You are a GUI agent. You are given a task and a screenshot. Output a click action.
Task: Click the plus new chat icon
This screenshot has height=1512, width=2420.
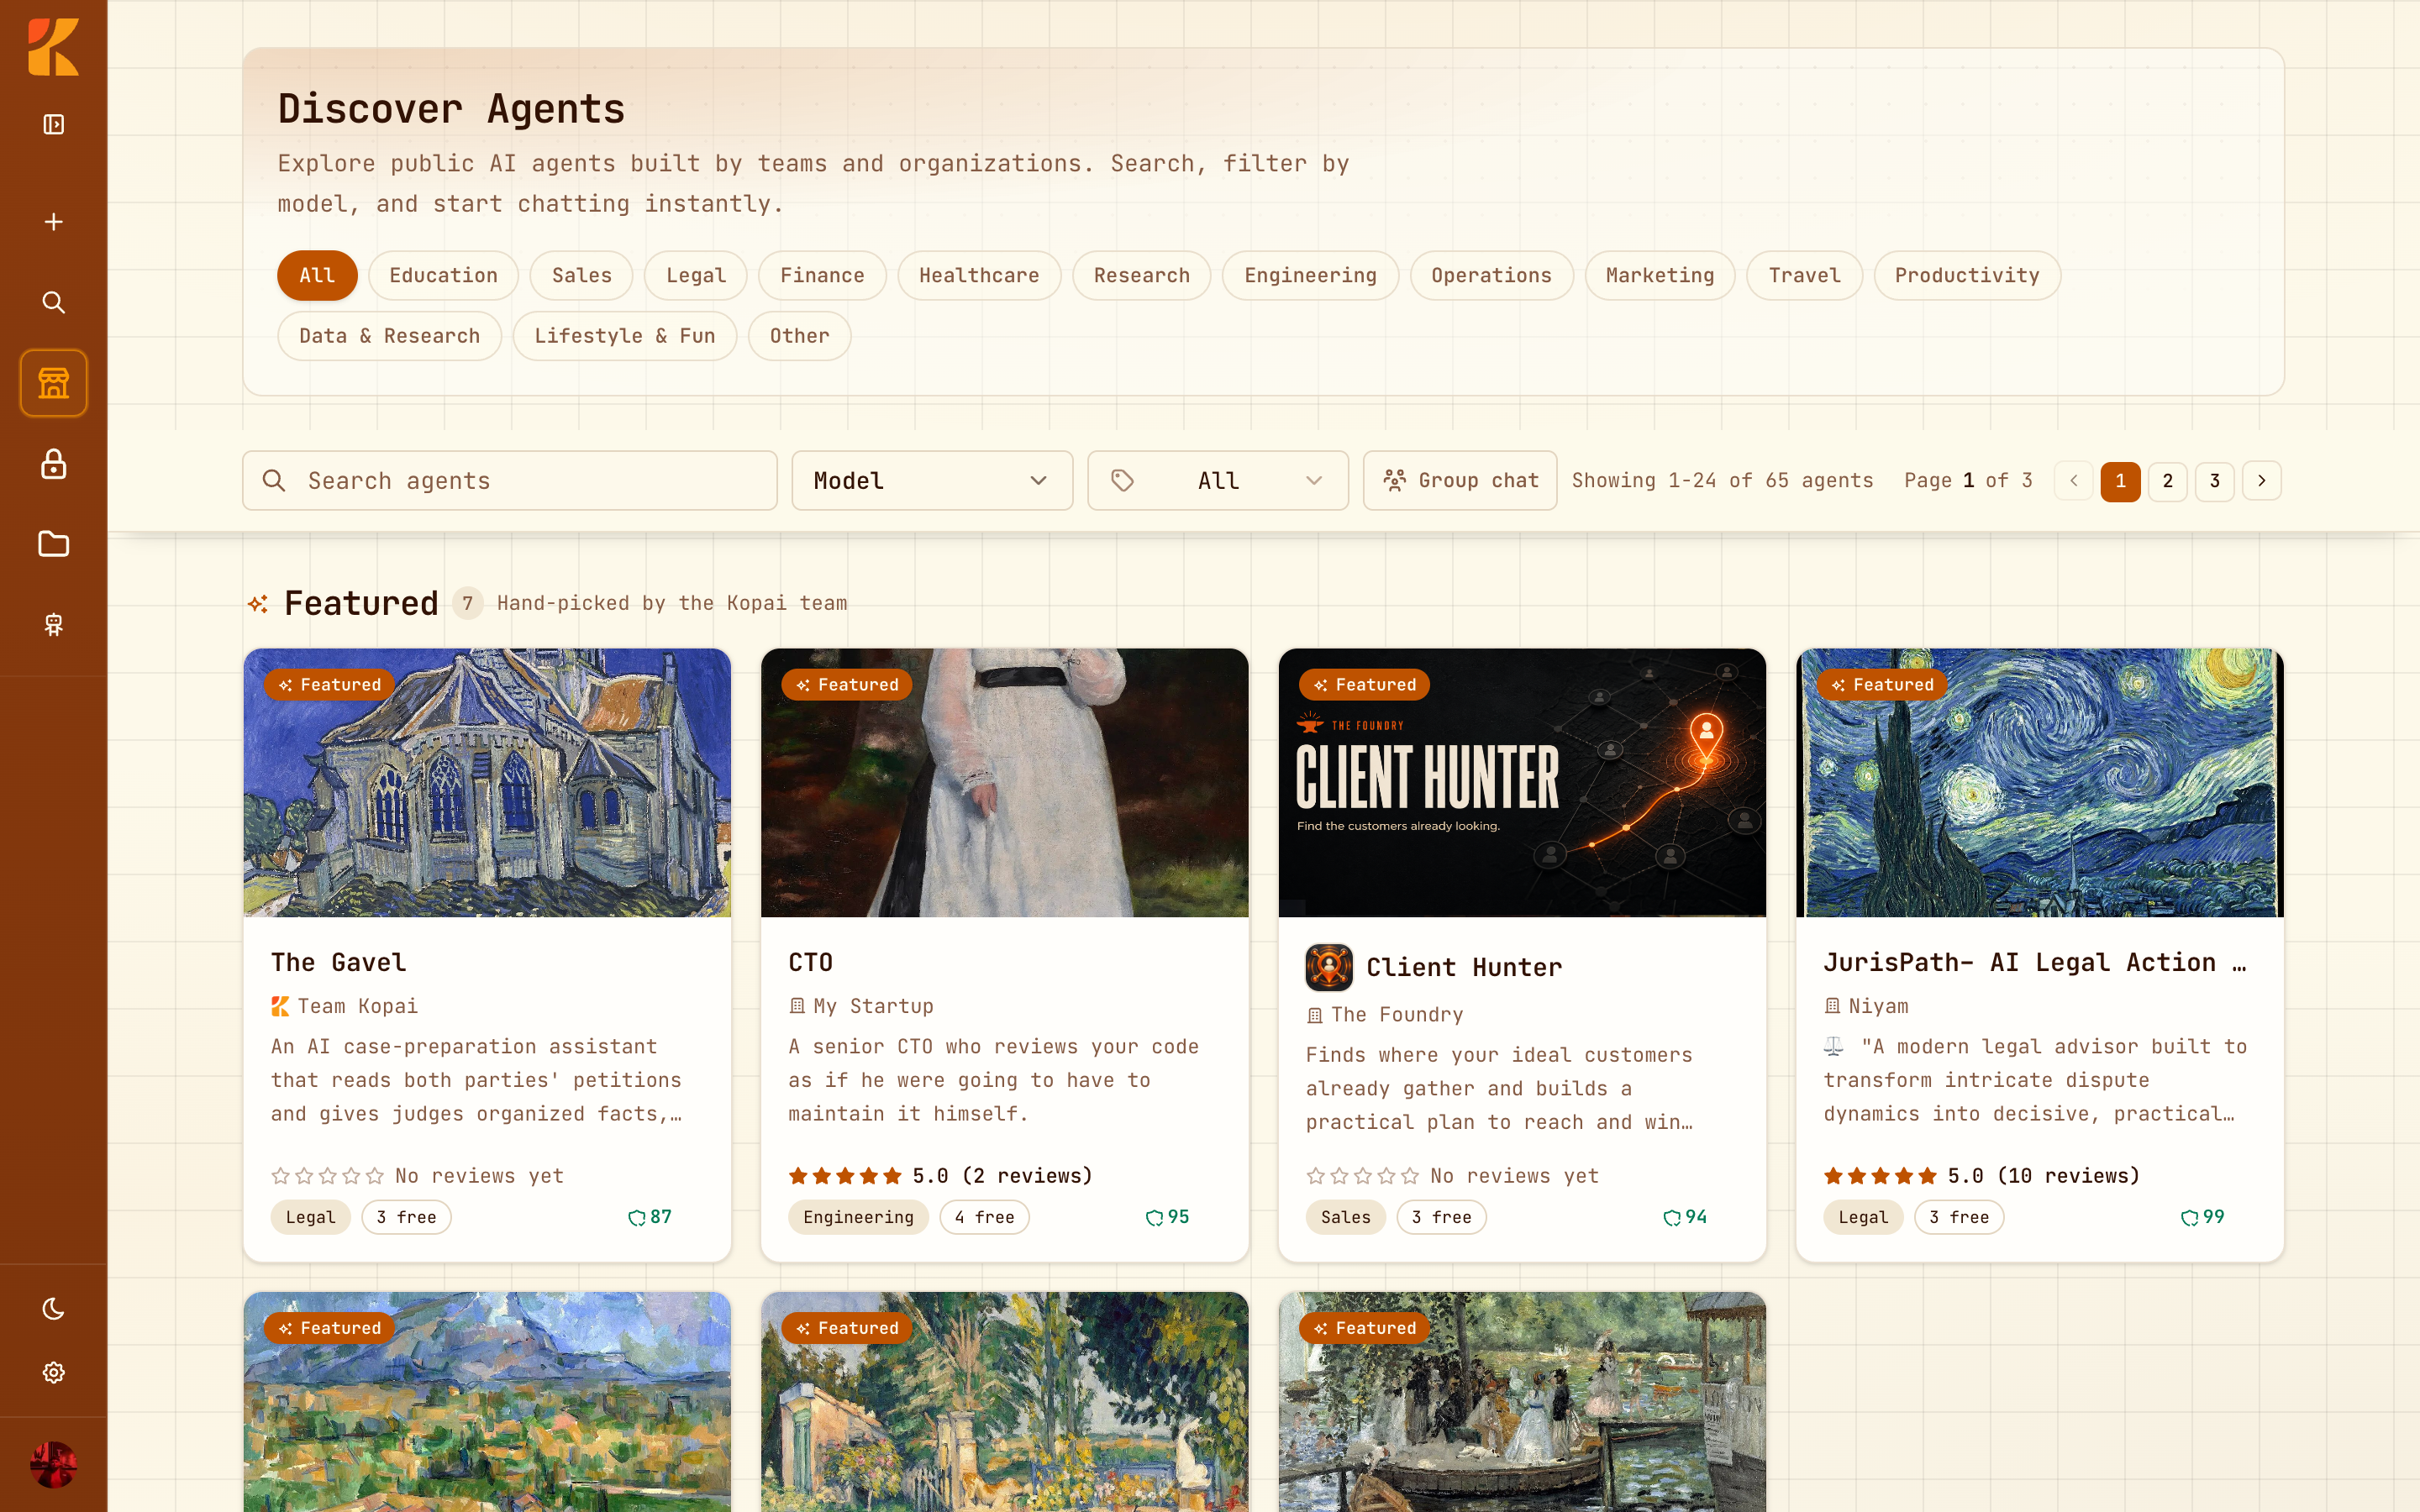54,221
